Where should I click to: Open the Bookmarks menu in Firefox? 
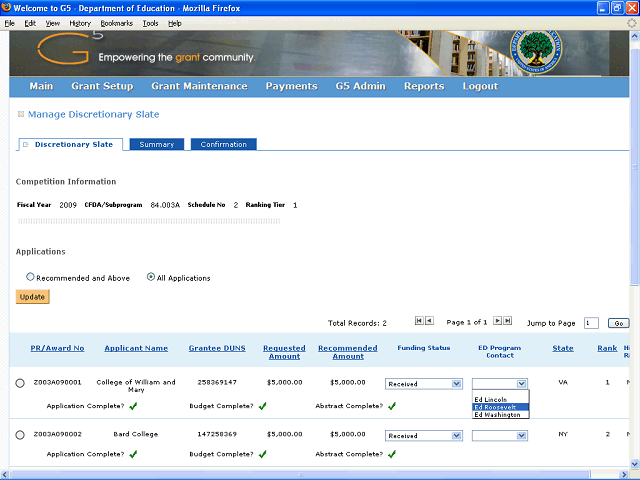116,22
